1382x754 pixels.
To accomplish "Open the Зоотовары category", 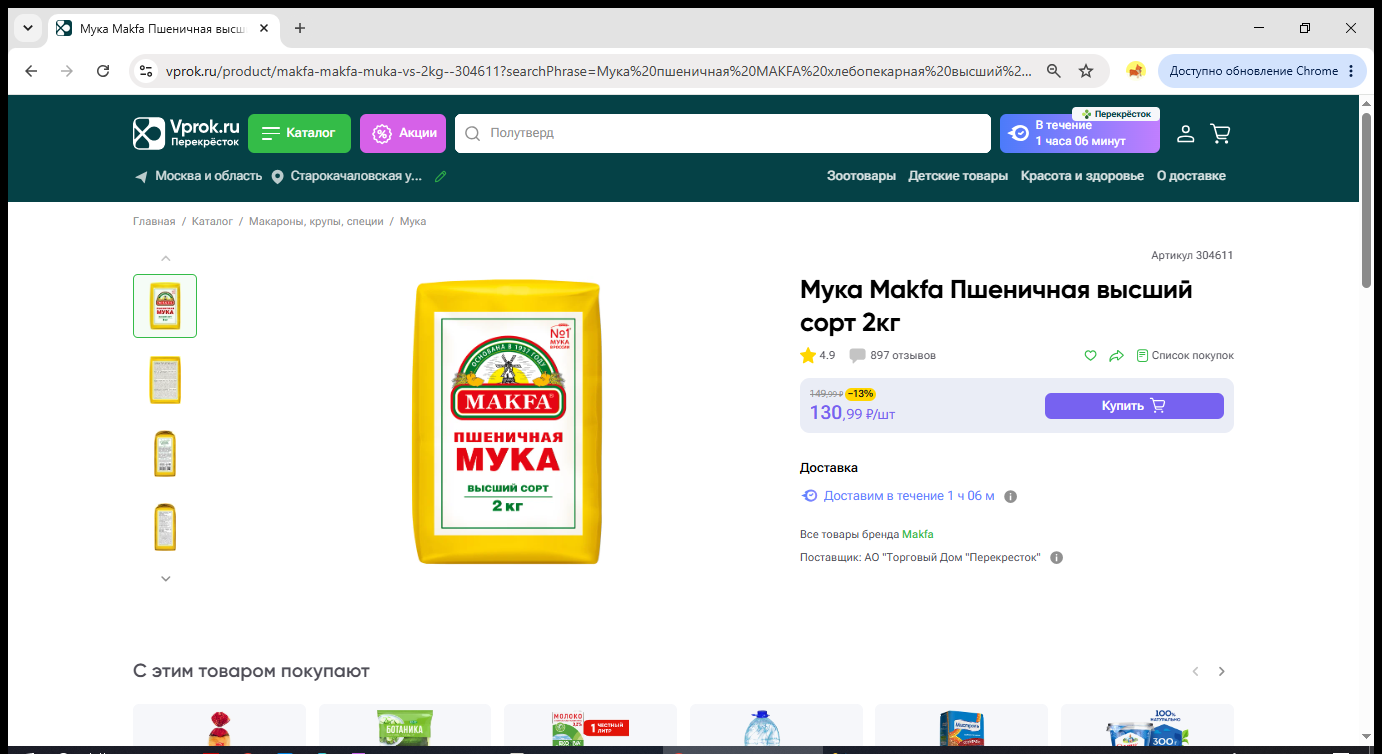I will point(861,176).
